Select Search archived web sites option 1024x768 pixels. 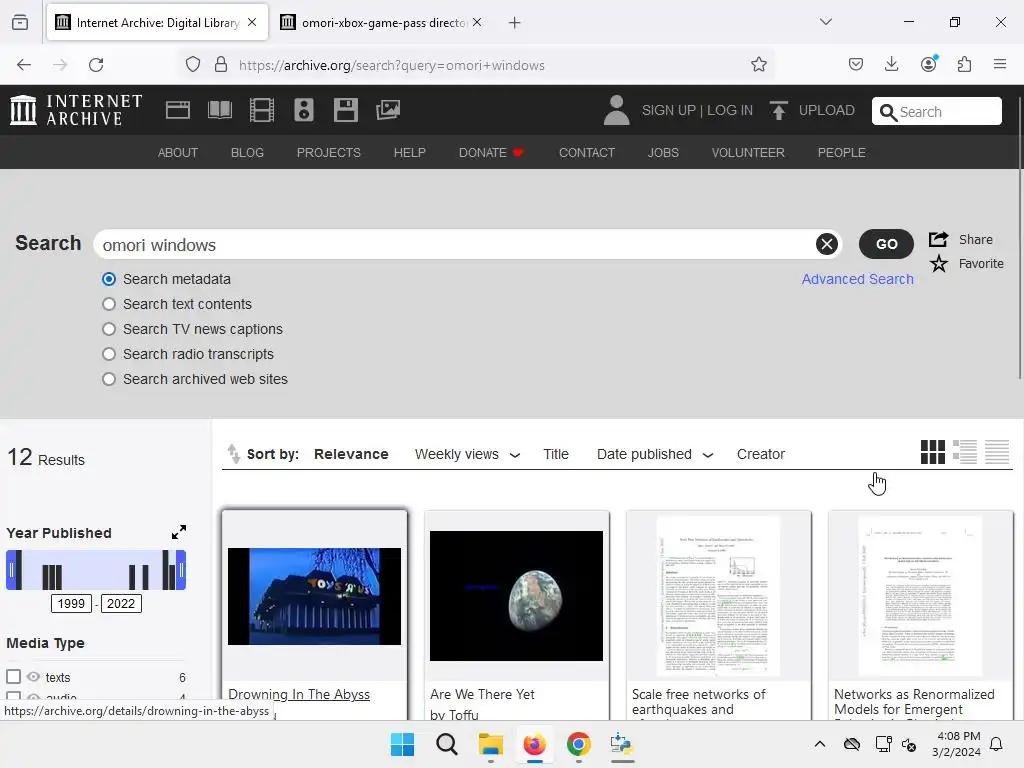point(109,379)
